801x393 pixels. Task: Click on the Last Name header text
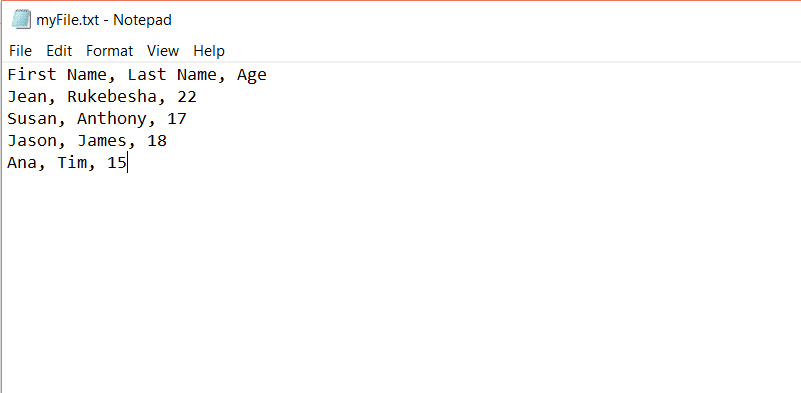tap(172, 75)
